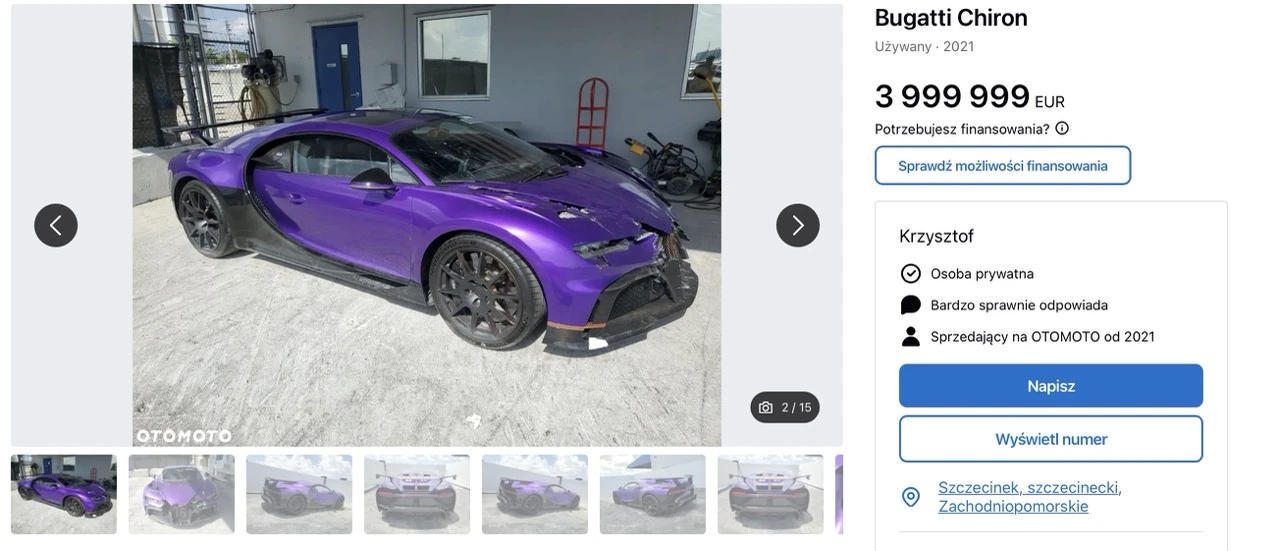Click the speech bubble response icon
The width and height of the screenshot is (1280, 551).
click(911, 305)
